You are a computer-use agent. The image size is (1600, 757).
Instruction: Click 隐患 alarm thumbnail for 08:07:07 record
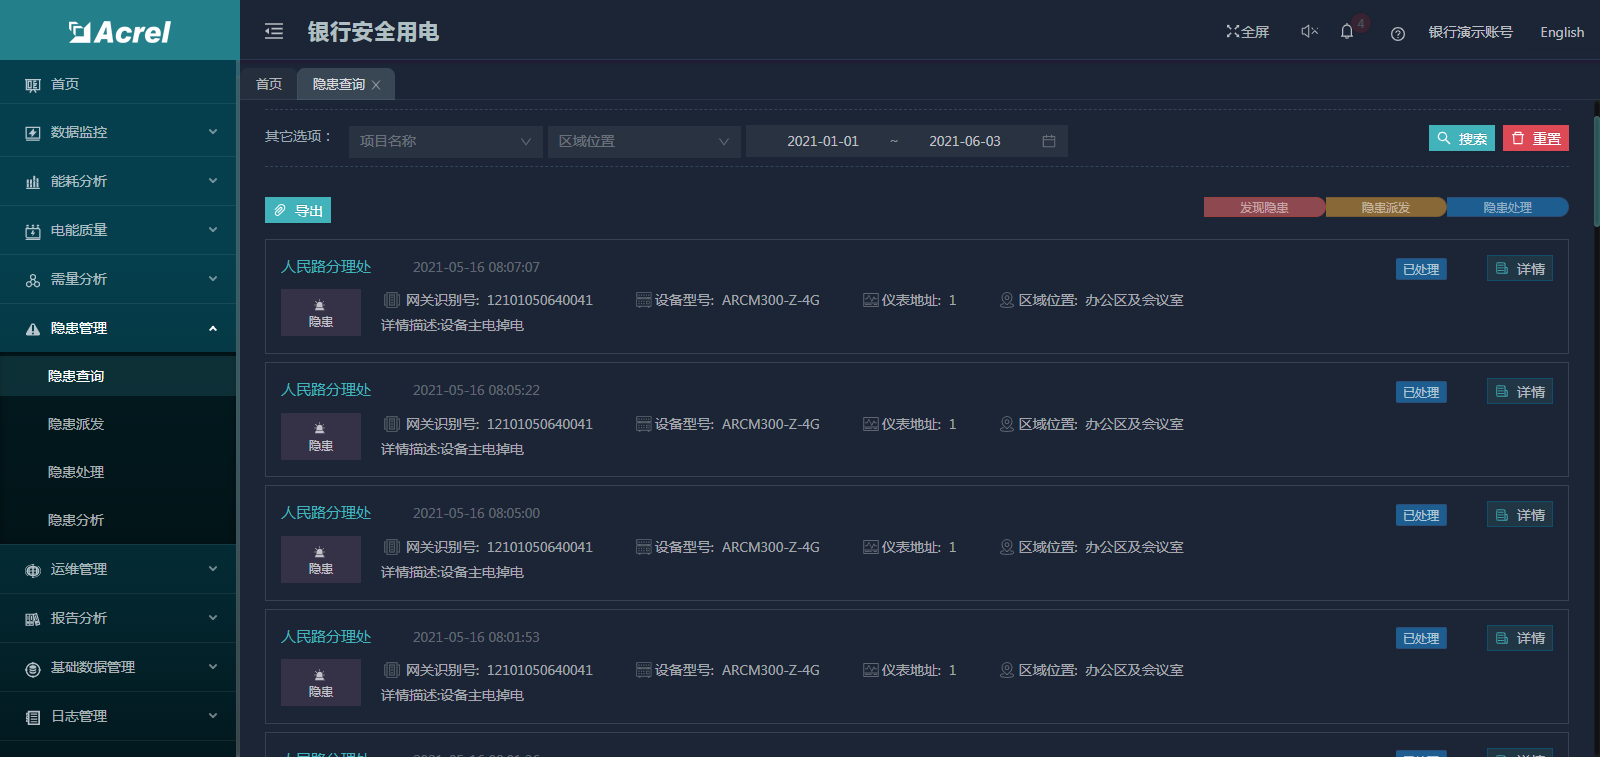tap(321, 312)
